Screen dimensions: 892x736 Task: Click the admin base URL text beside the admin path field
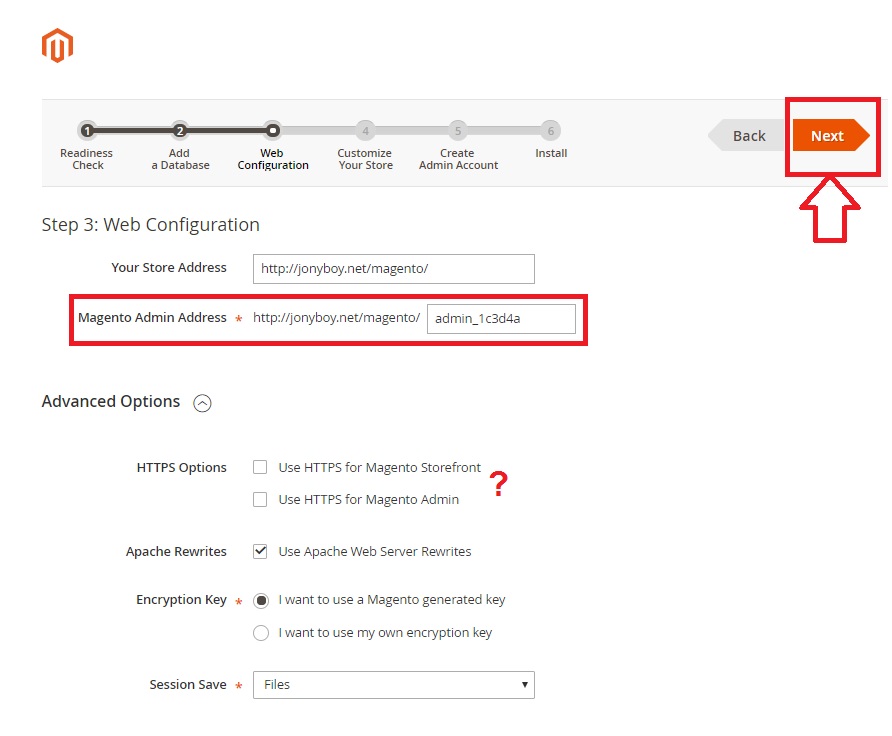(337, 318)
